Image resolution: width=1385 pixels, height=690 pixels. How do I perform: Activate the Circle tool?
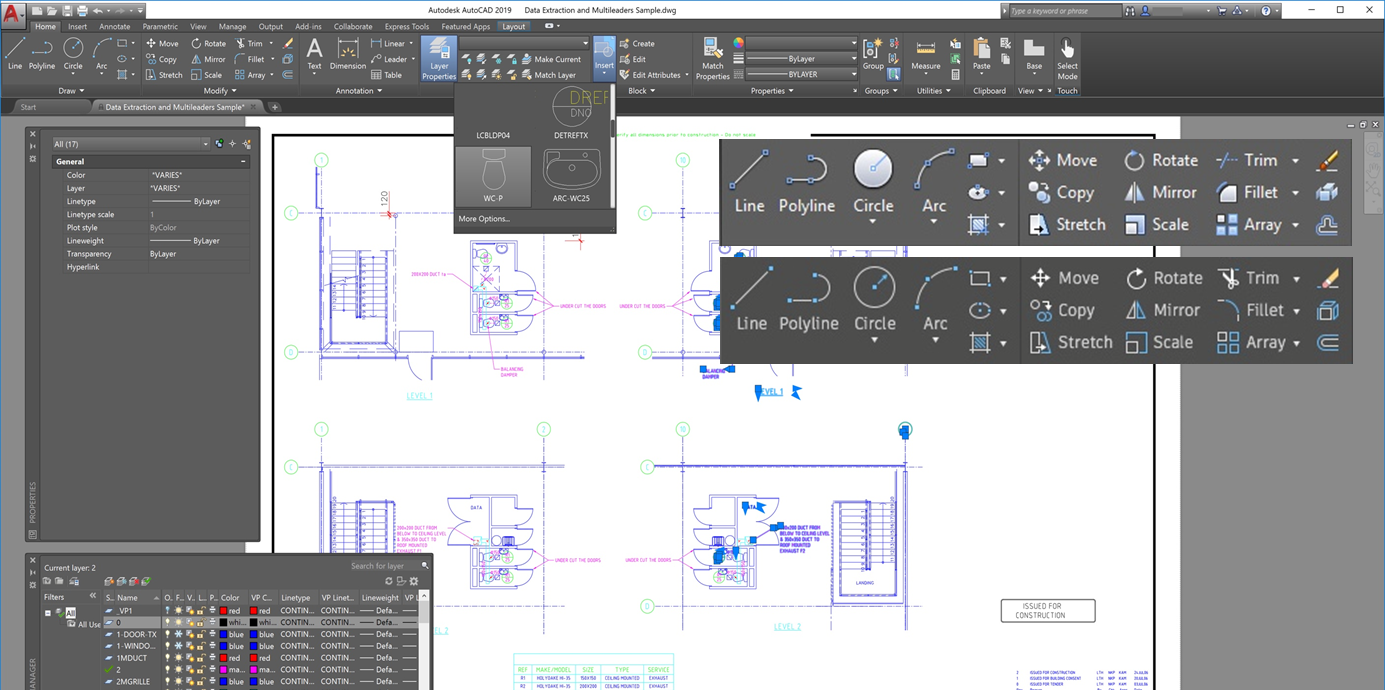(873, 182)
